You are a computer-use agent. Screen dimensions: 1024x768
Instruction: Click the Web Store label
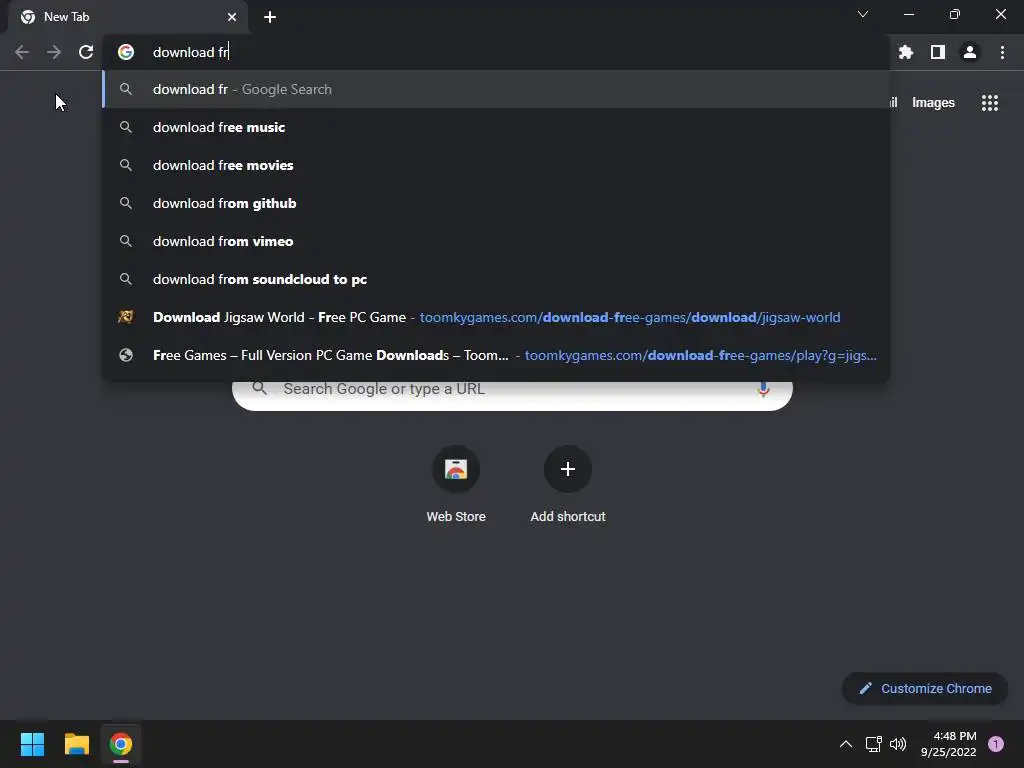456,517
